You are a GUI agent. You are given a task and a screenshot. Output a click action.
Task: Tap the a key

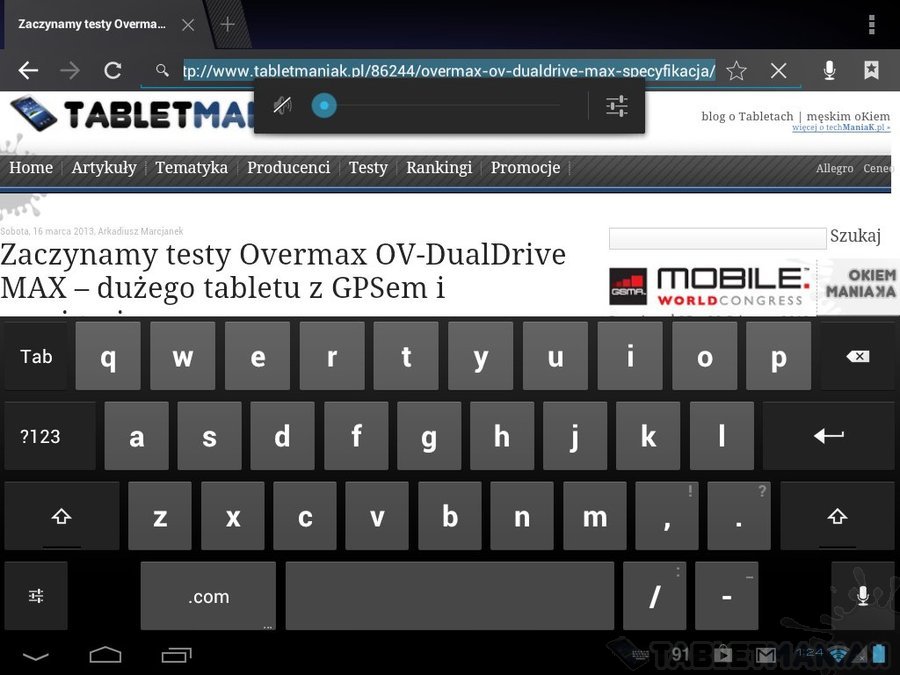click(x=137, y=436)
